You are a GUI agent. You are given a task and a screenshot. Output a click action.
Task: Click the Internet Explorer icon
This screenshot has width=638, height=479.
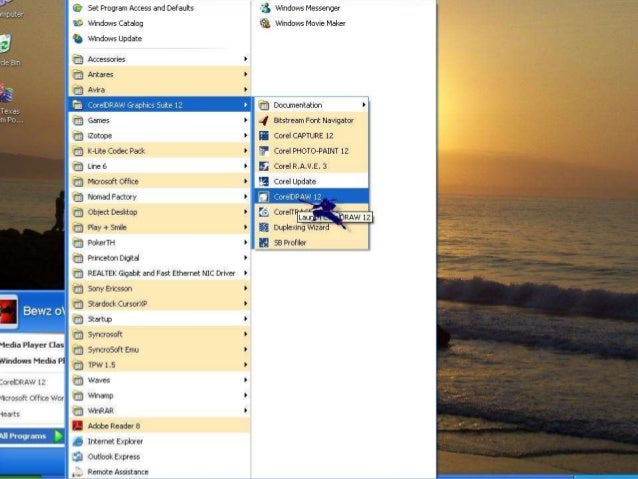[x=78, y=441]
